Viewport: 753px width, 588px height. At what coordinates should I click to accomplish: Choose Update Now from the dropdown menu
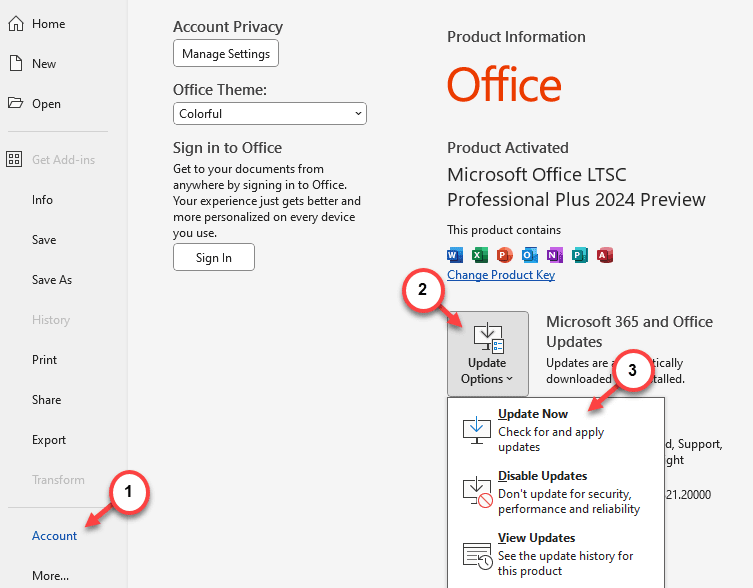(556, 430)
